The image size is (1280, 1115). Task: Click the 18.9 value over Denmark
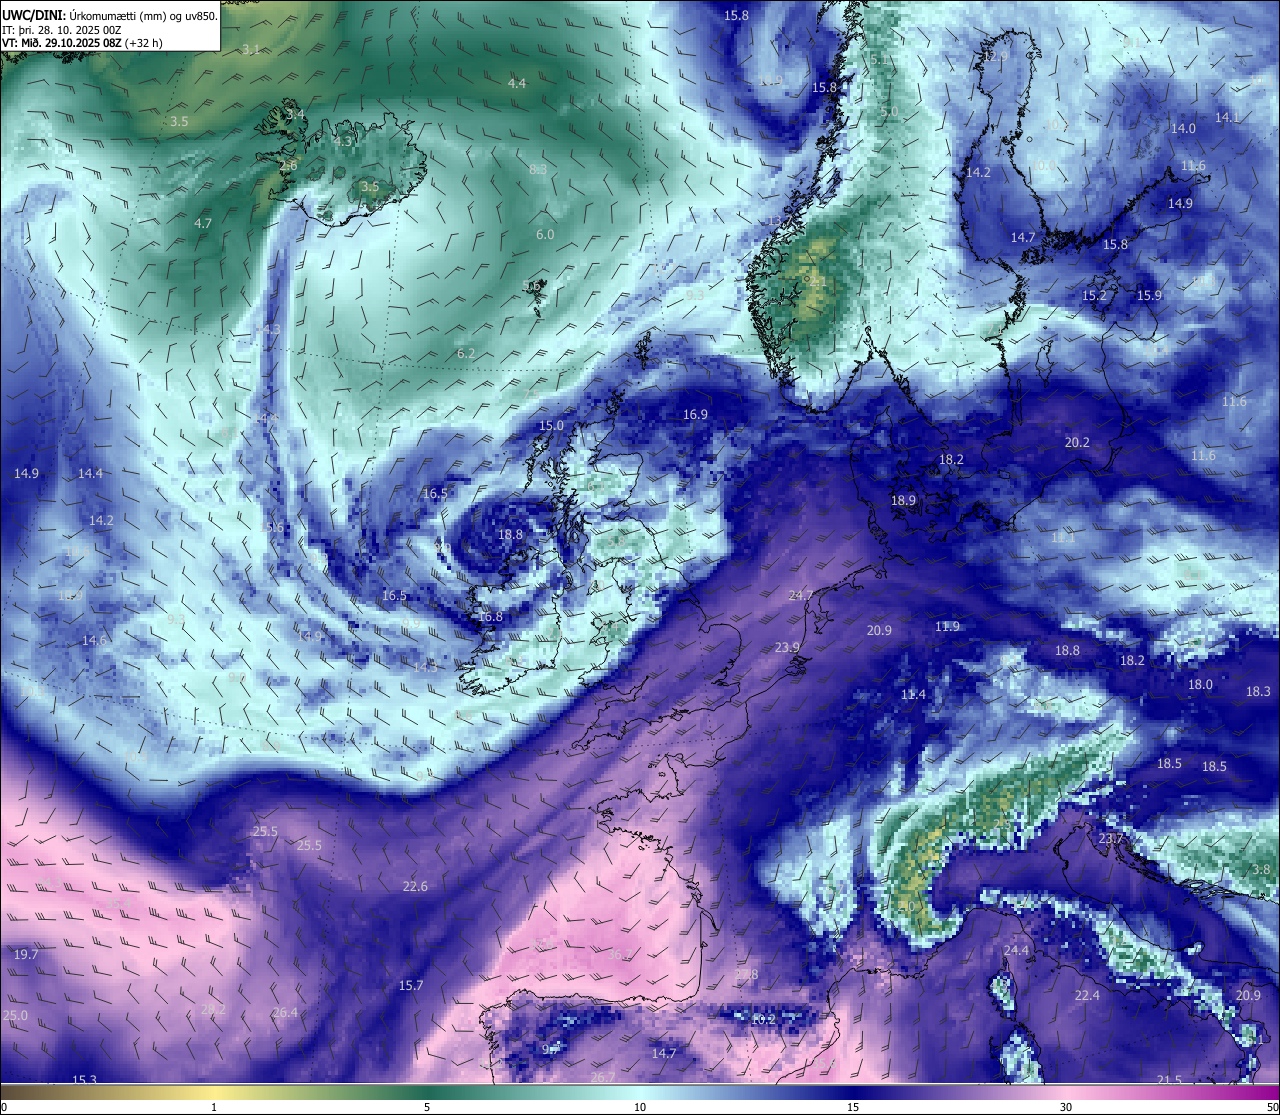(x=903, y=500)
